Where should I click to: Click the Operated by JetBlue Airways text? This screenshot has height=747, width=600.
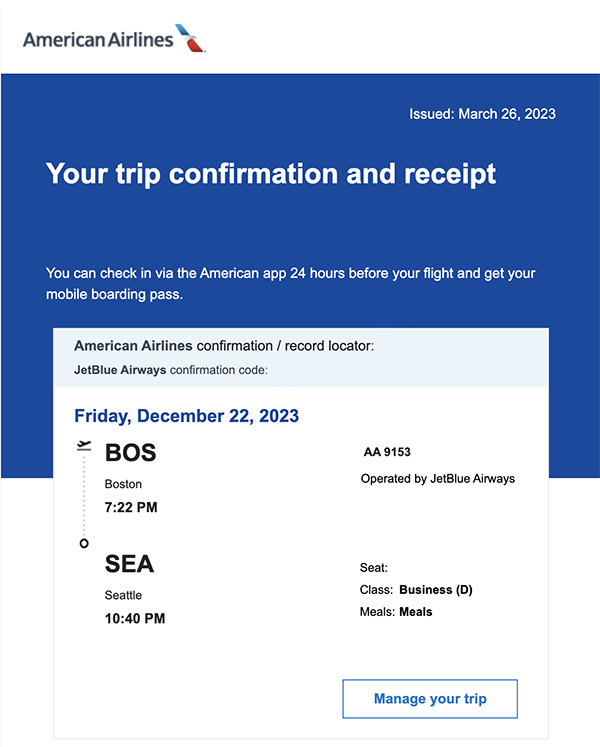click(438, 478)
